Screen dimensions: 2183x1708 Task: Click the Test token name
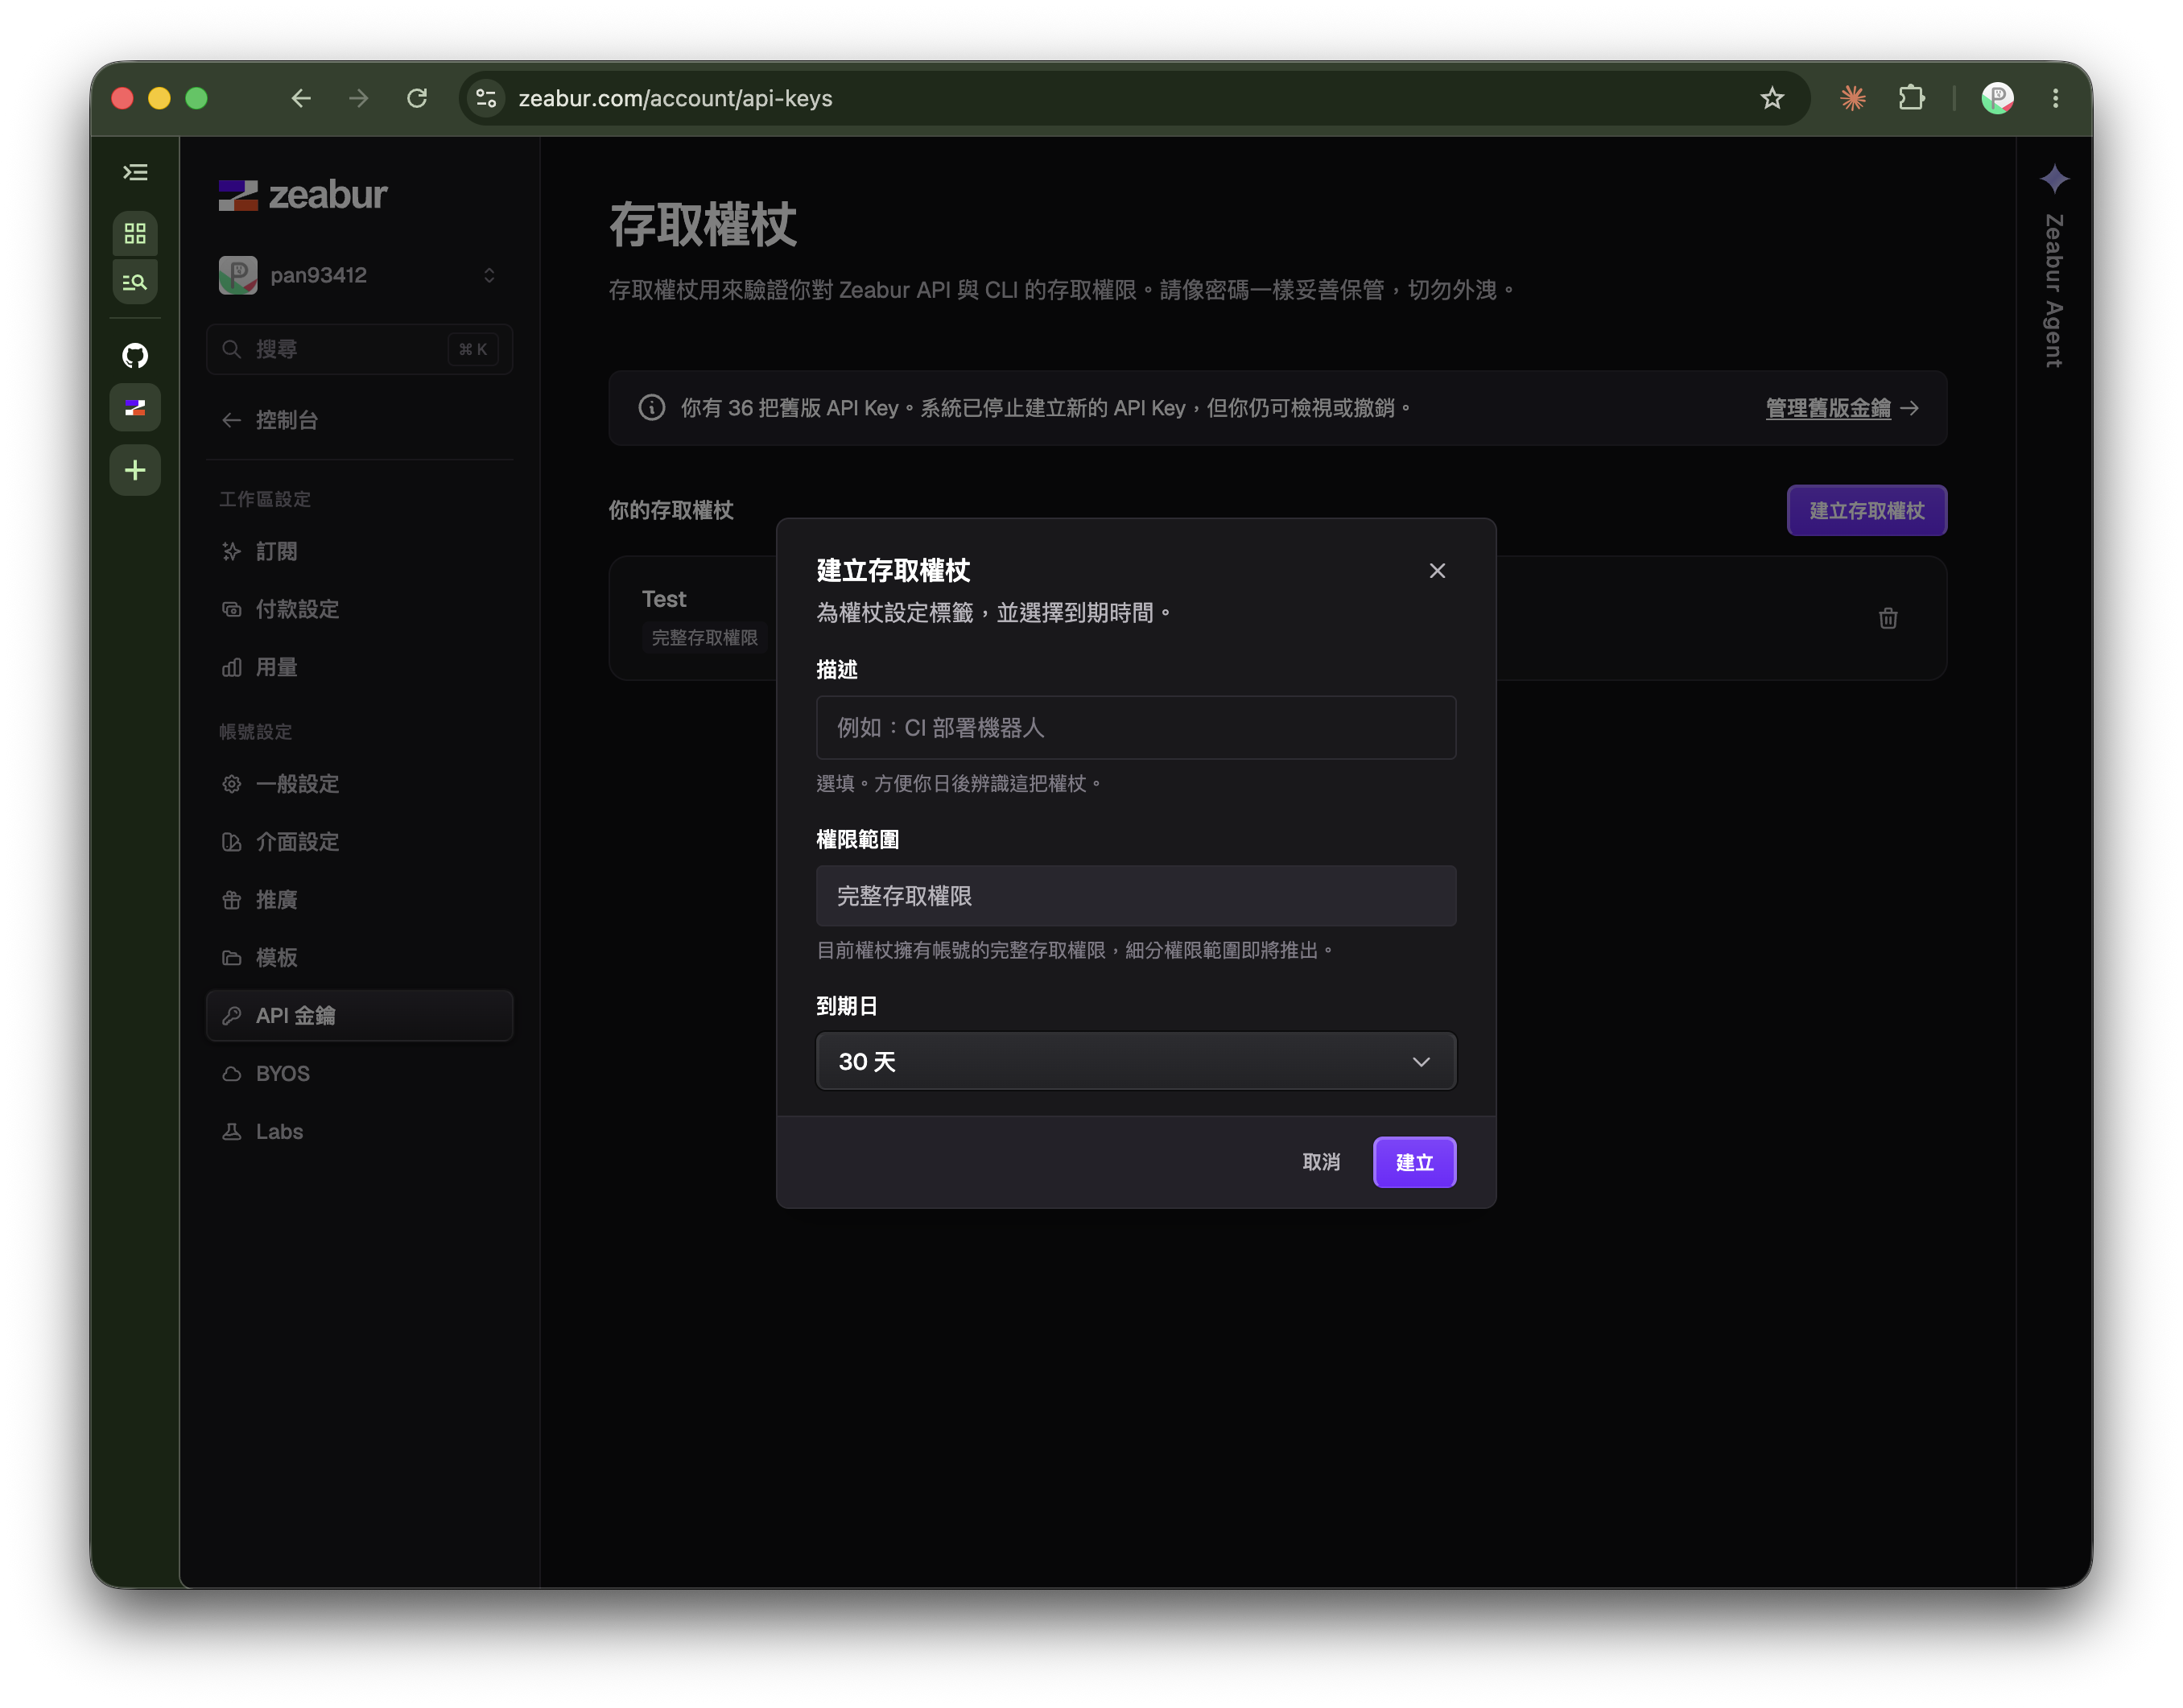[x=664, y=599]
